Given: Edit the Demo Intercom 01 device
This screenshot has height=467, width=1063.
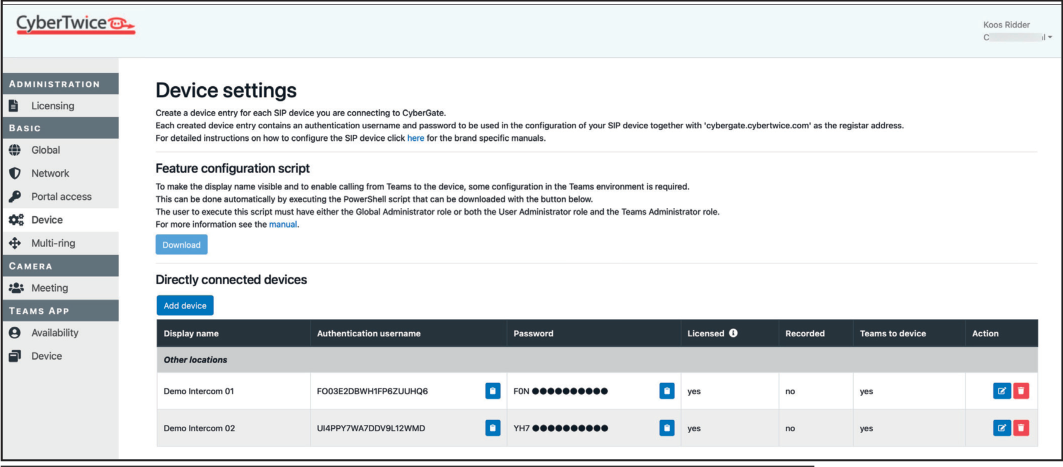Looking at the screenshot, I should click(x=1002, y=391).
